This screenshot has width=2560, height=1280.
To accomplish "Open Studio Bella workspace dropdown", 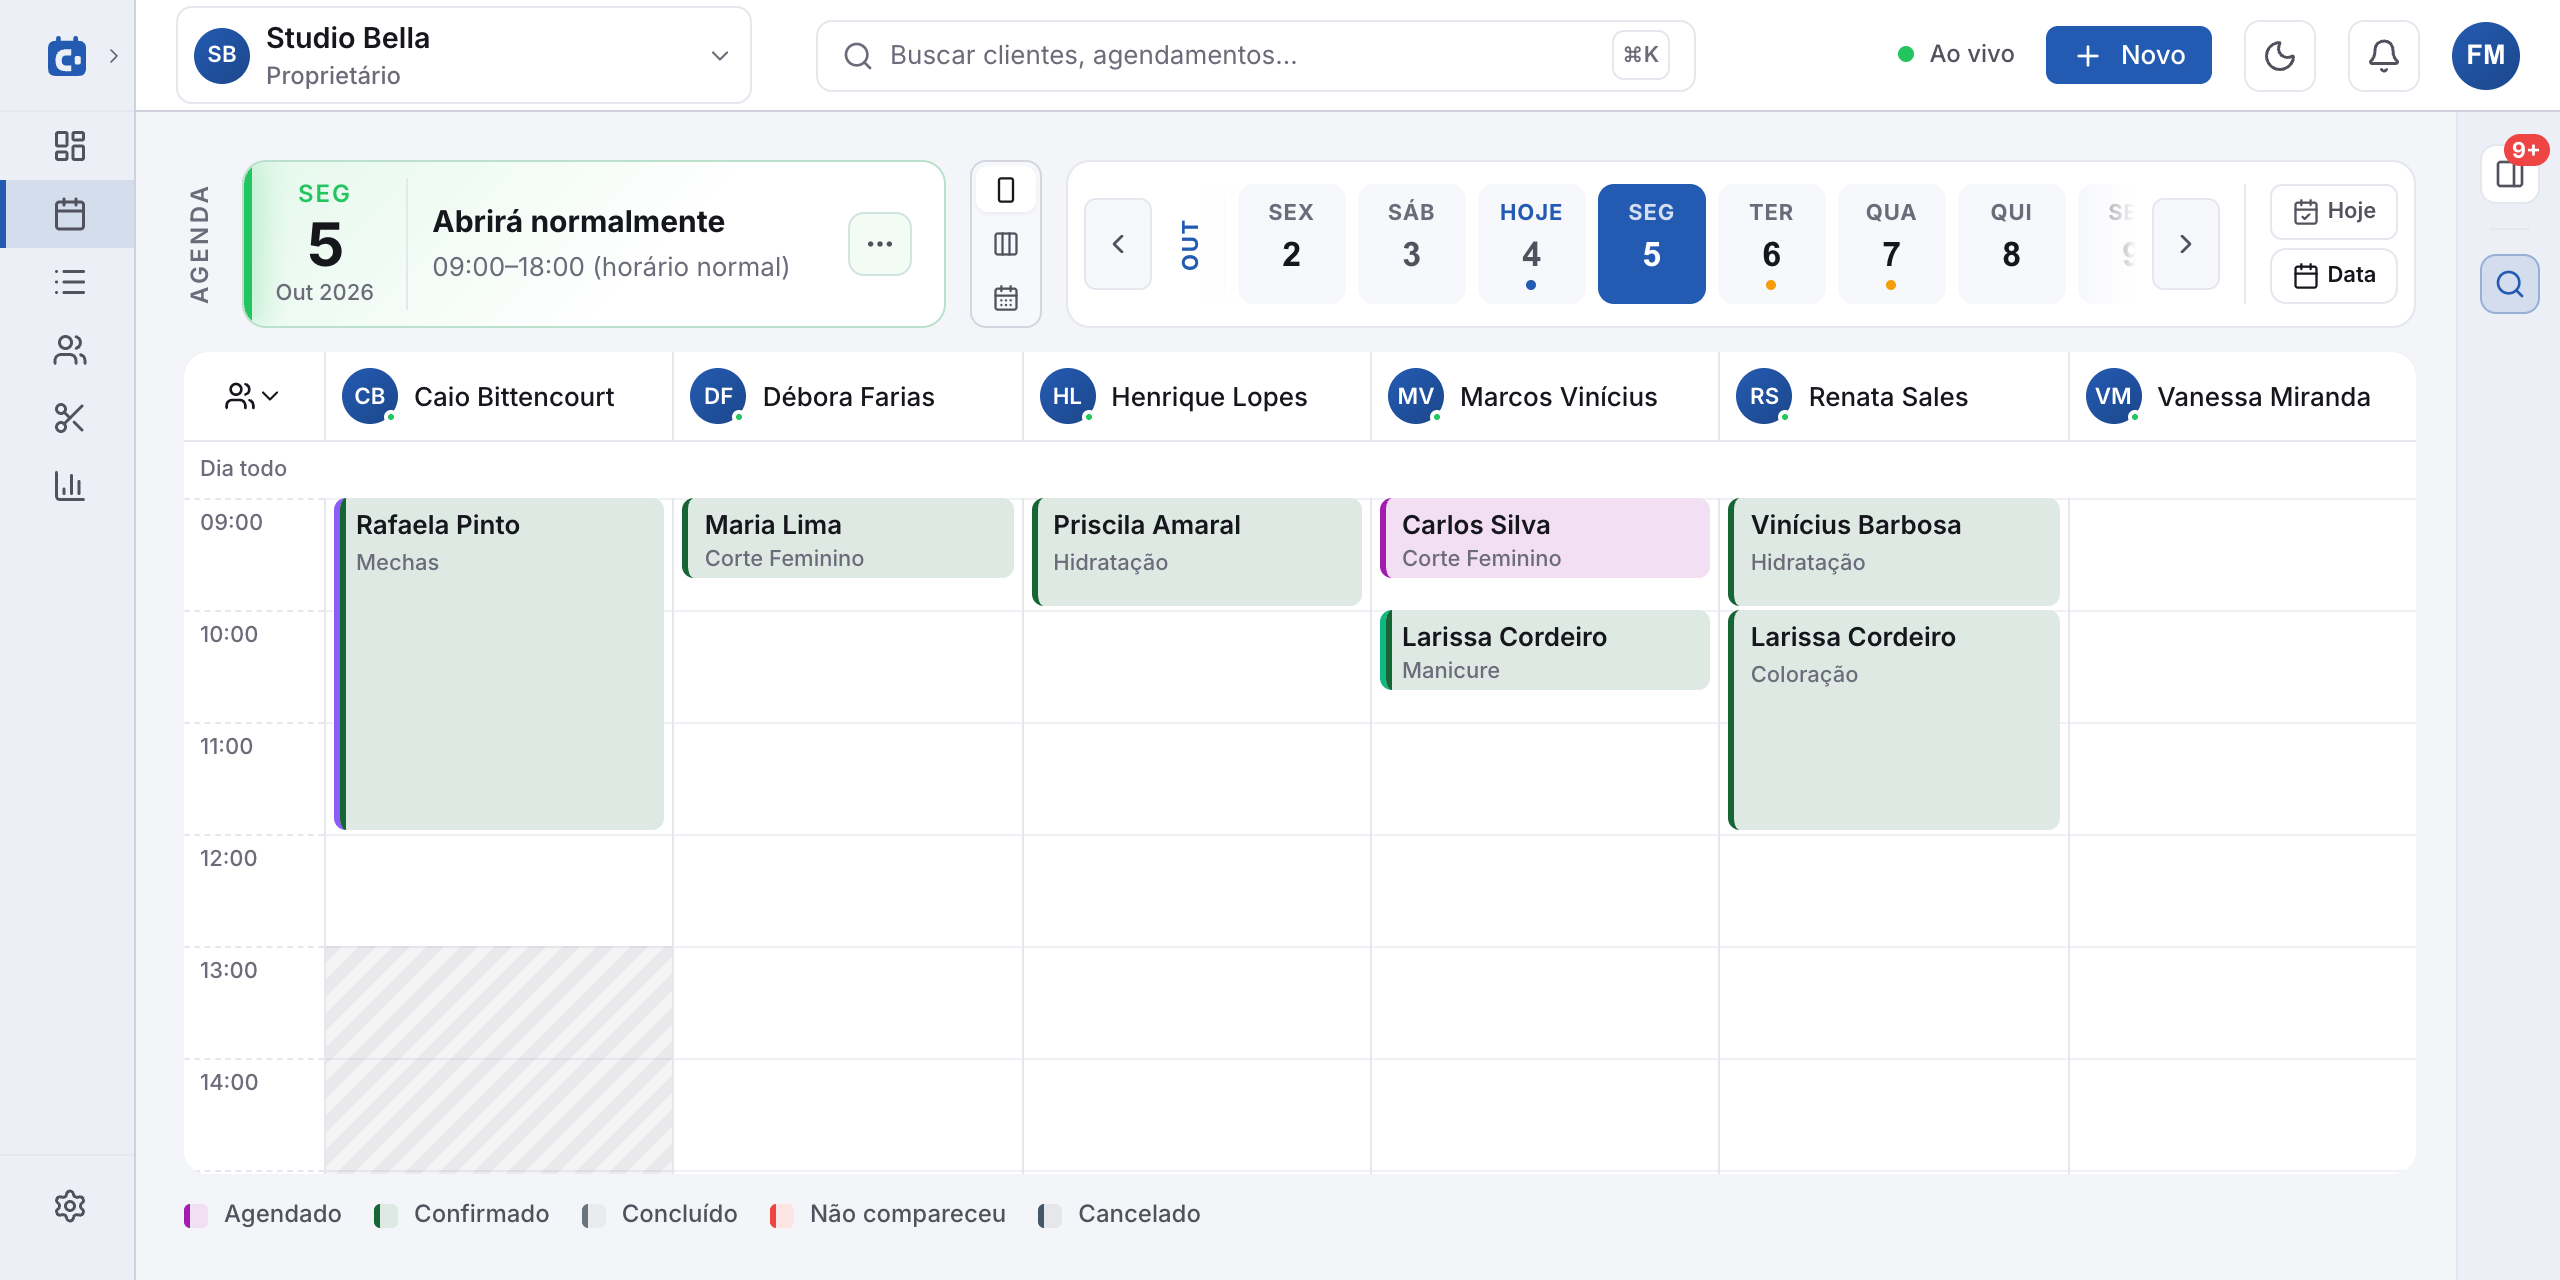I will [464, 56].
